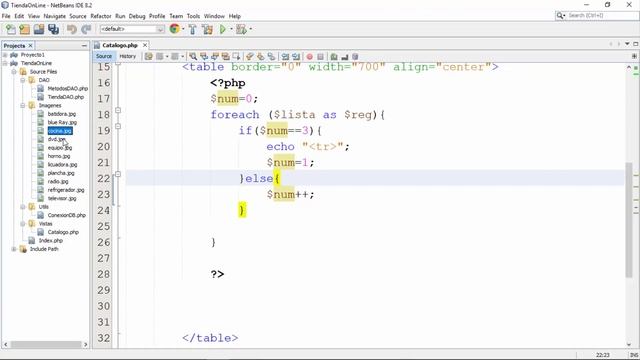The width and height of the screenshot is (640, 360).
Task: Click the Search (Ctrl+I) input field
Action: 602,16
